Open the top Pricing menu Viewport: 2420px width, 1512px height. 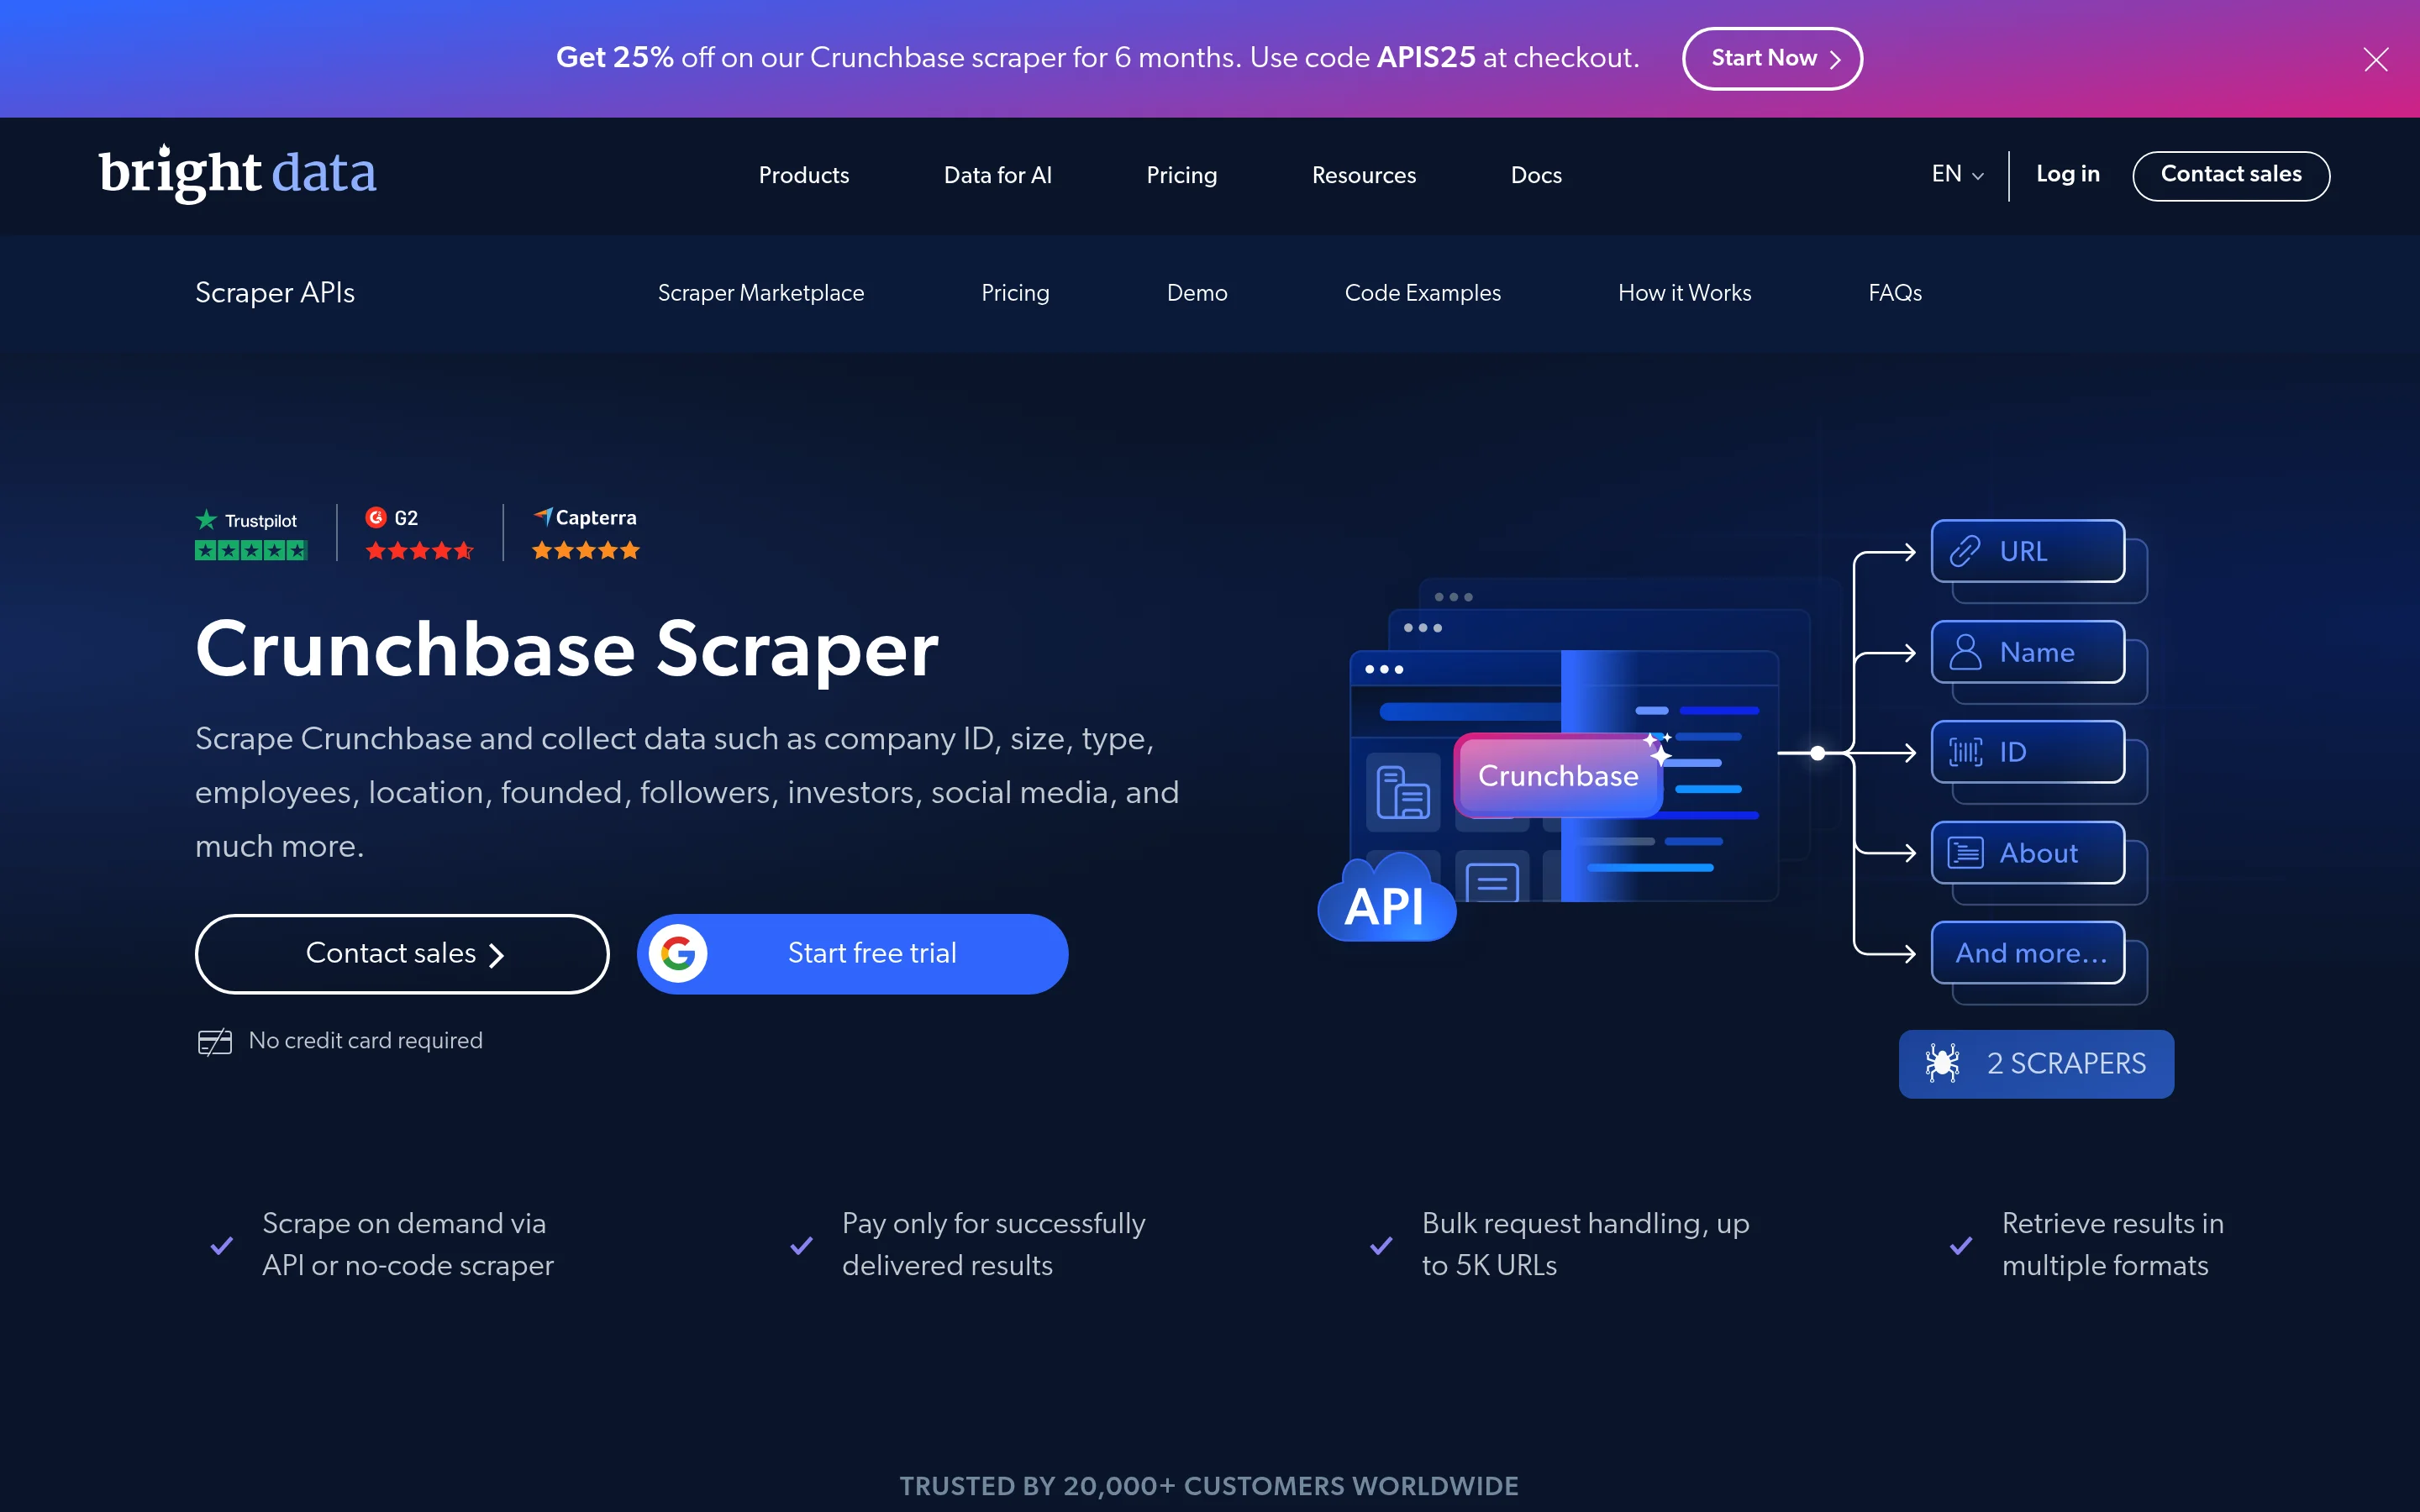1181,175
